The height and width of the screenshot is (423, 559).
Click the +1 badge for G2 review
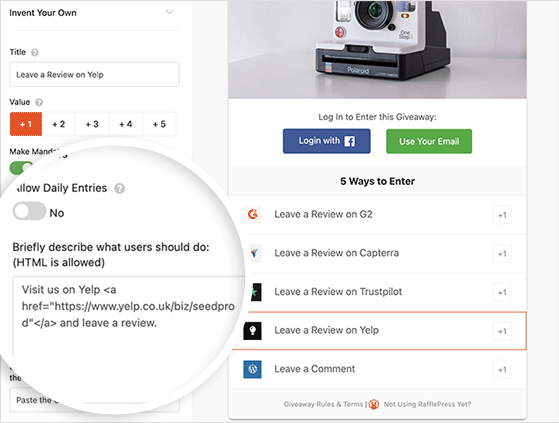coord(502,215)
